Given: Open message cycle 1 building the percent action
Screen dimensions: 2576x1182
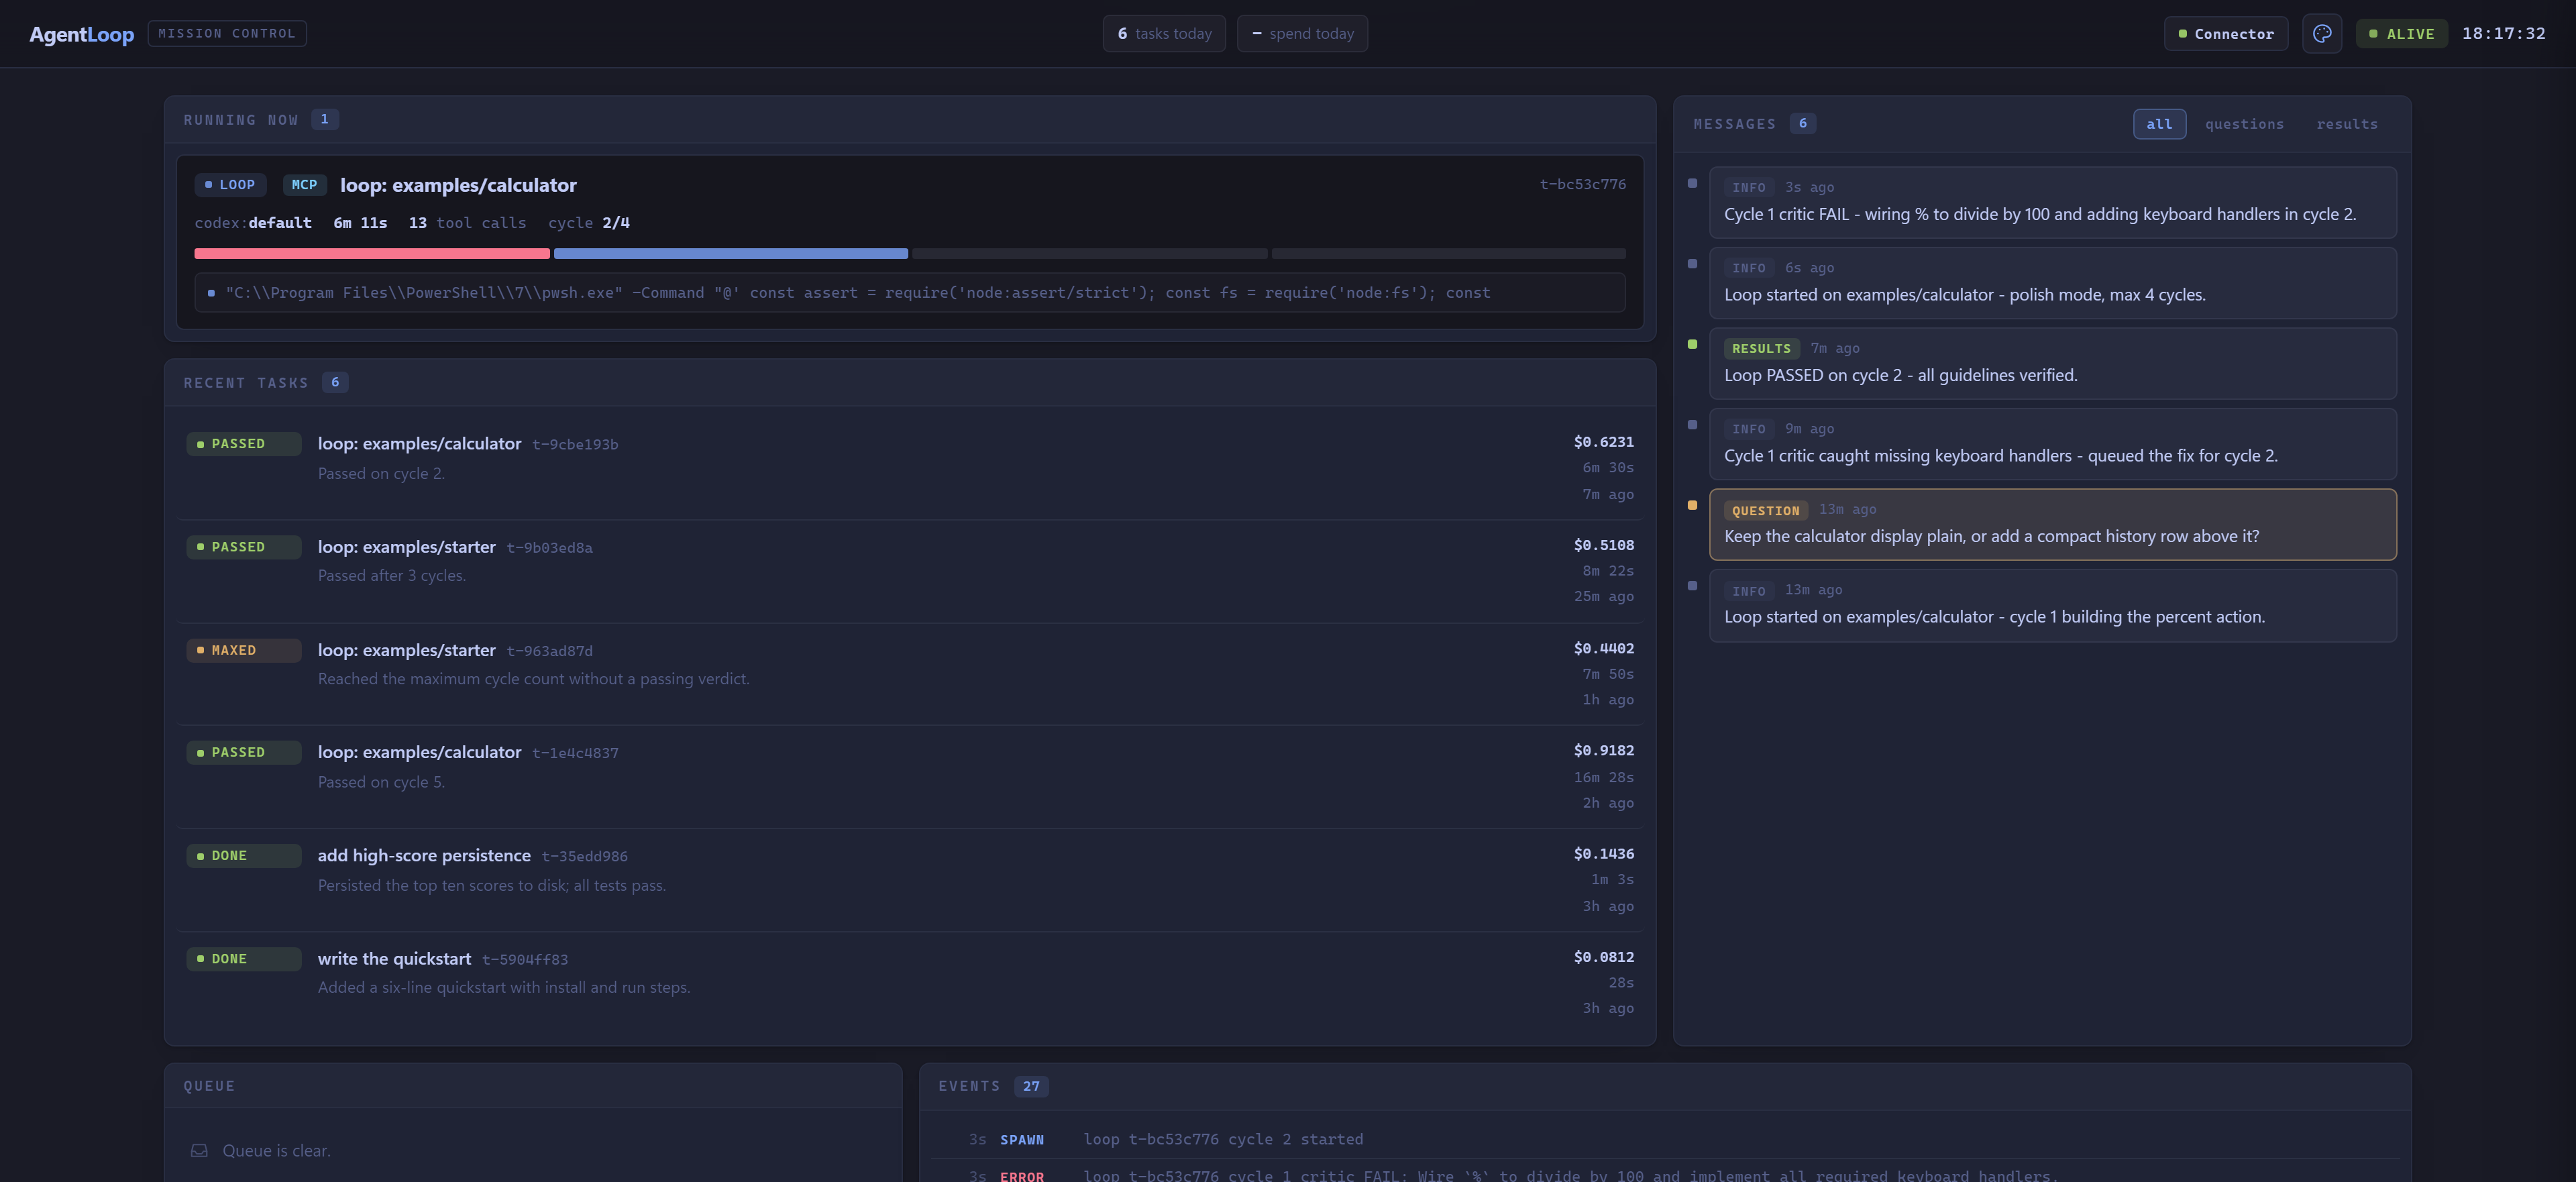Looking at the screenshot, I should [2053, 606].
